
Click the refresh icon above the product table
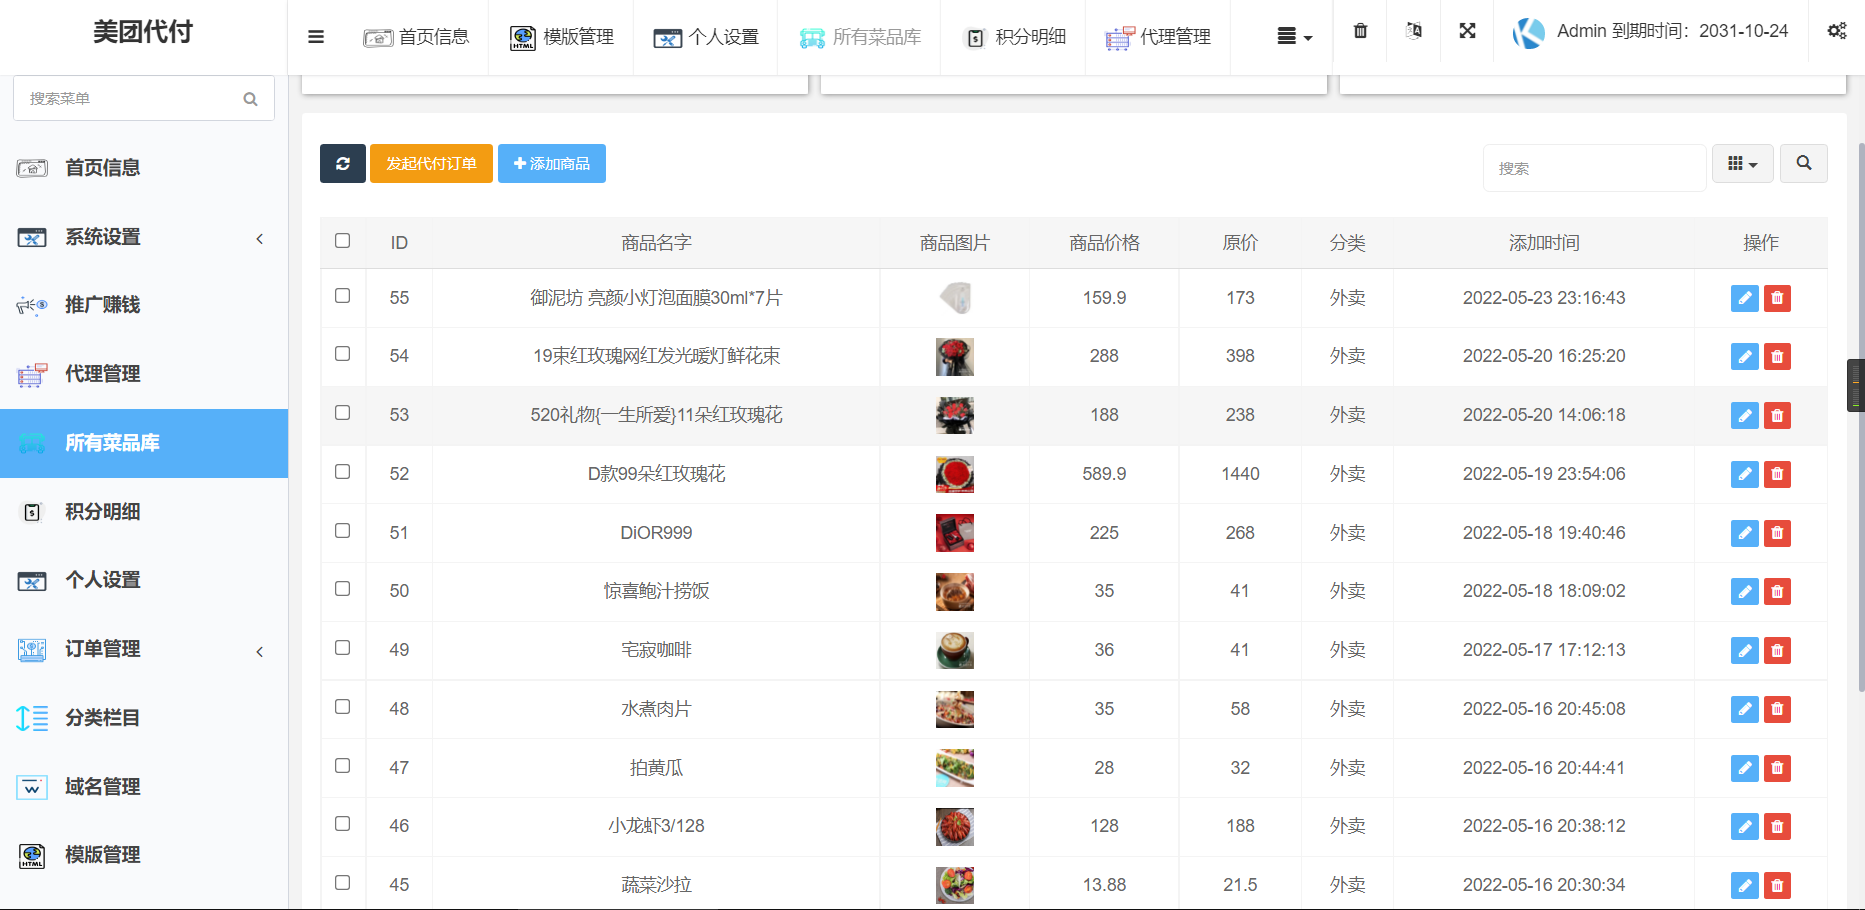343,163
